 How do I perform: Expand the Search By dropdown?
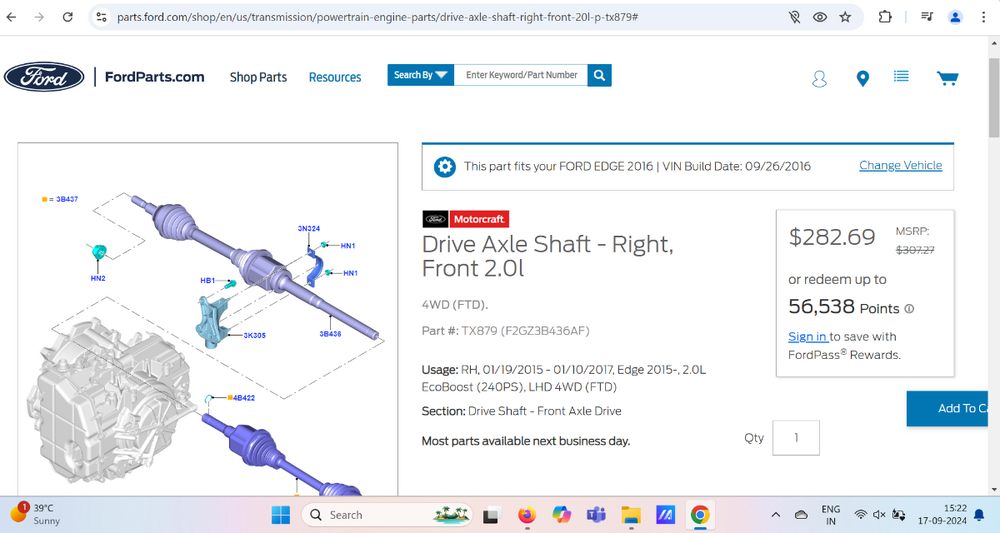click(x=420, y=75)
